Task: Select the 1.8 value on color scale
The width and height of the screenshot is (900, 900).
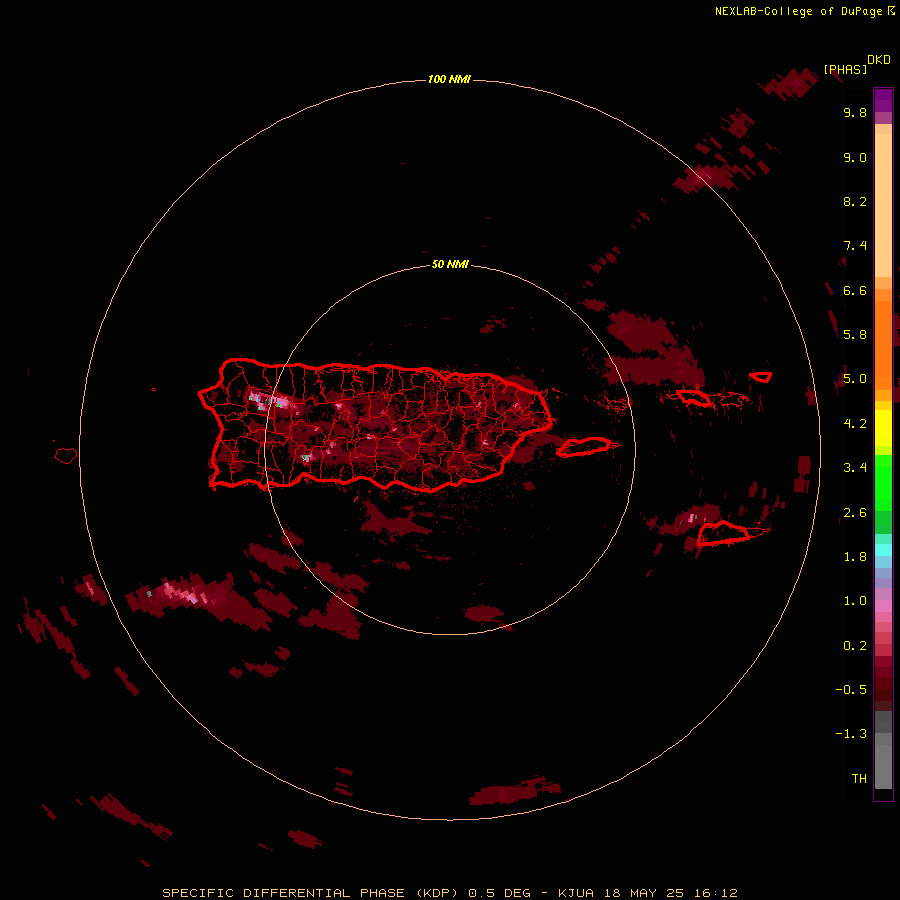Action: 855,557
